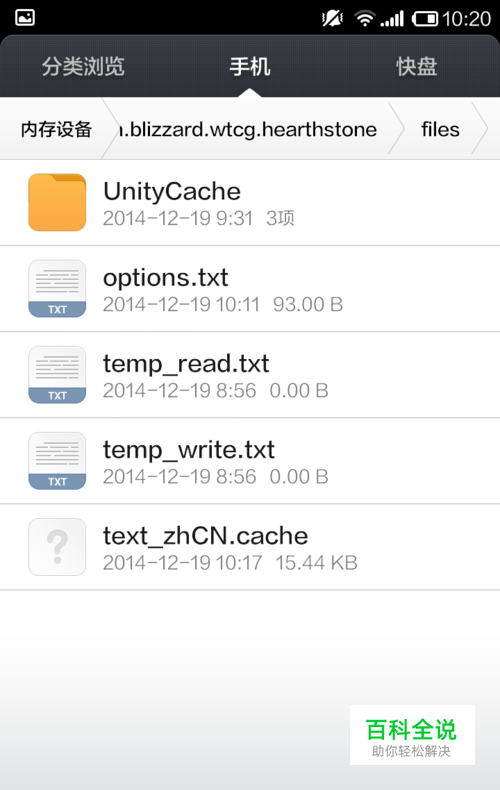Open the temp_write.txt list row

click(250, 461)
